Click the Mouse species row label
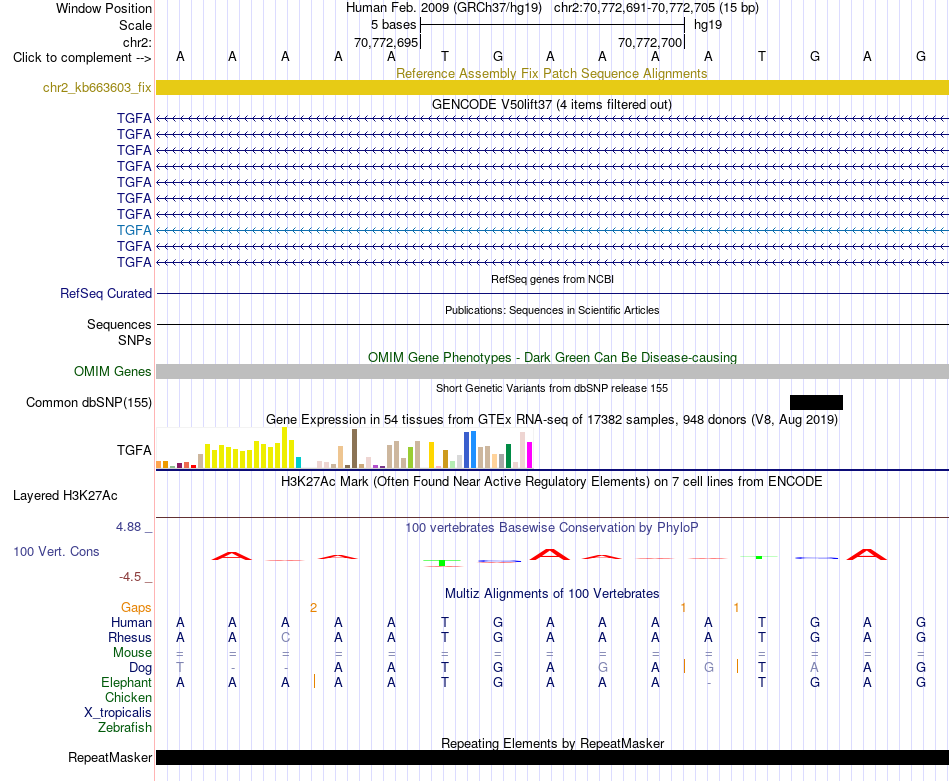950x781 pixels. tap(132, 653)
